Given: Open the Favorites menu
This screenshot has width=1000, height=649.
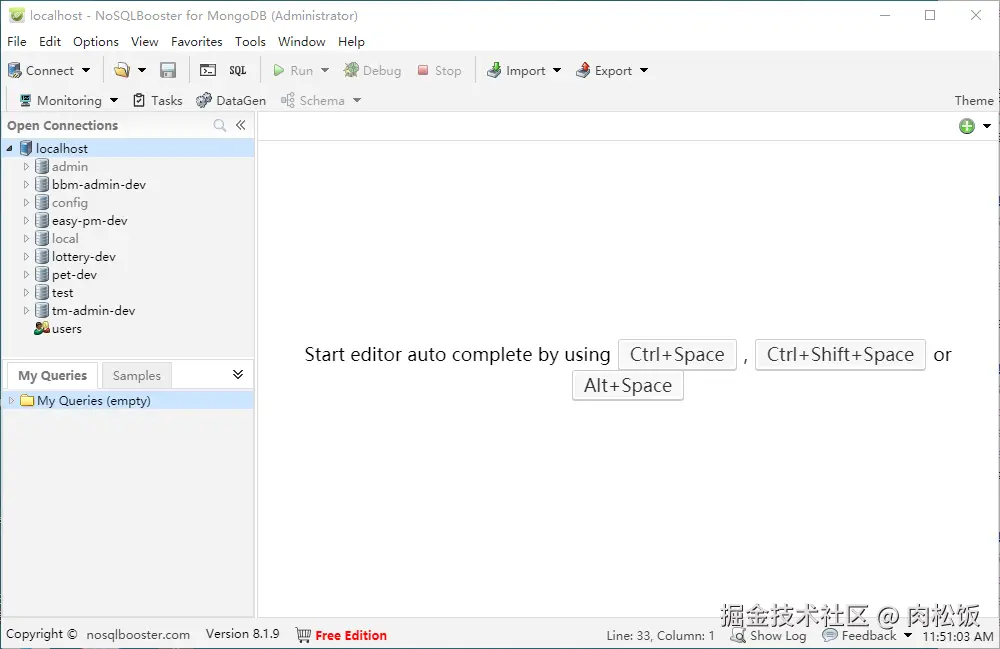Looking at the screenshot, I should tap(196, 41).
